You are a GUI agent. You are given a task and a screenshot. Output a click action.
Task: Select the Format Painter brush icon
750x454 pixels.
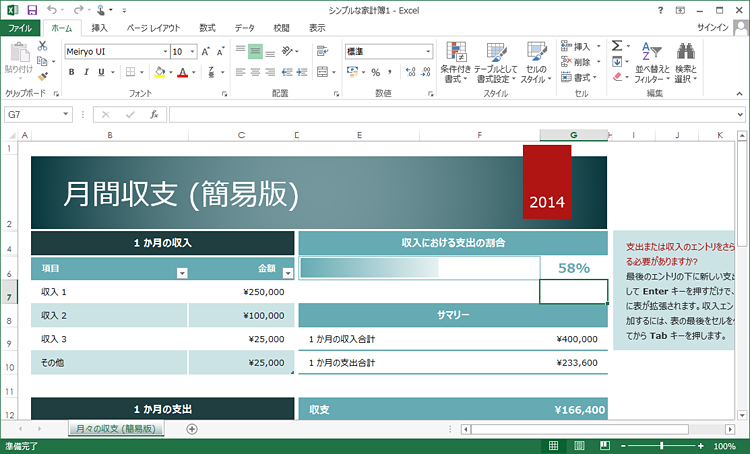point(43,77)
